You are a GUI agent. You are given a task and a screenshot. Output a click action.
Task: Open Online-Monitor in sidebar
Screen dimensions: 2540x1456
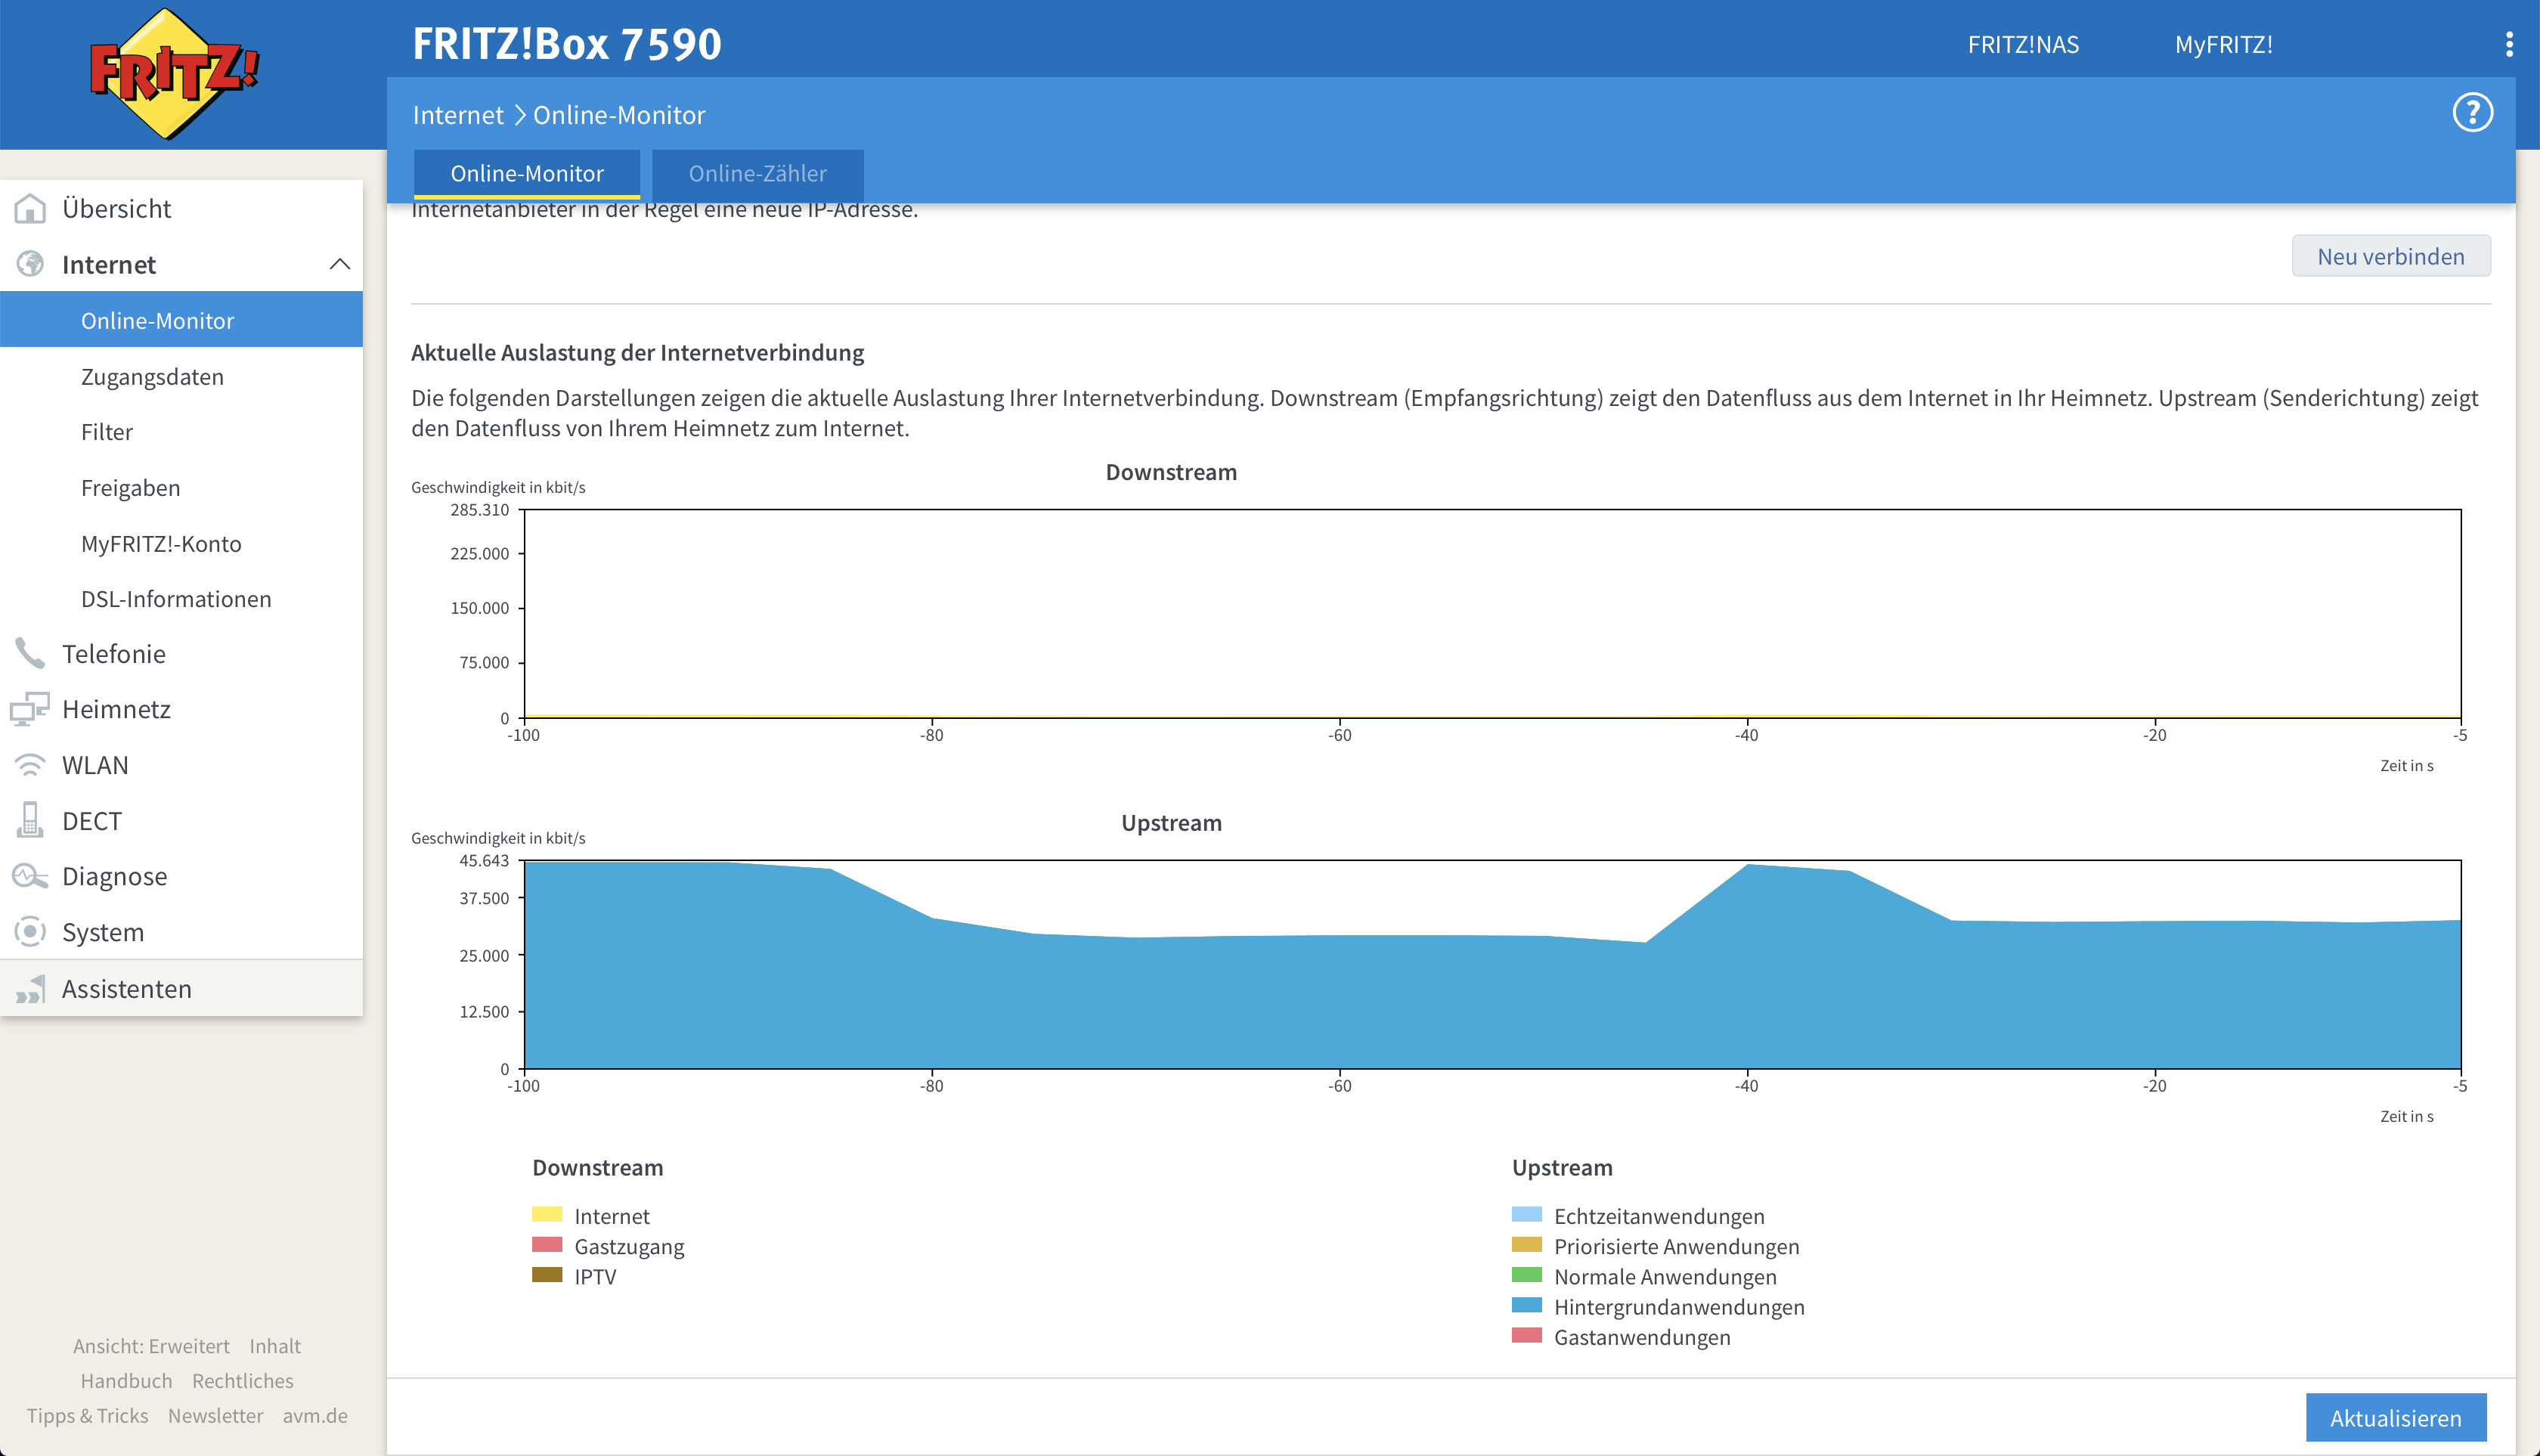click(181, 320)
